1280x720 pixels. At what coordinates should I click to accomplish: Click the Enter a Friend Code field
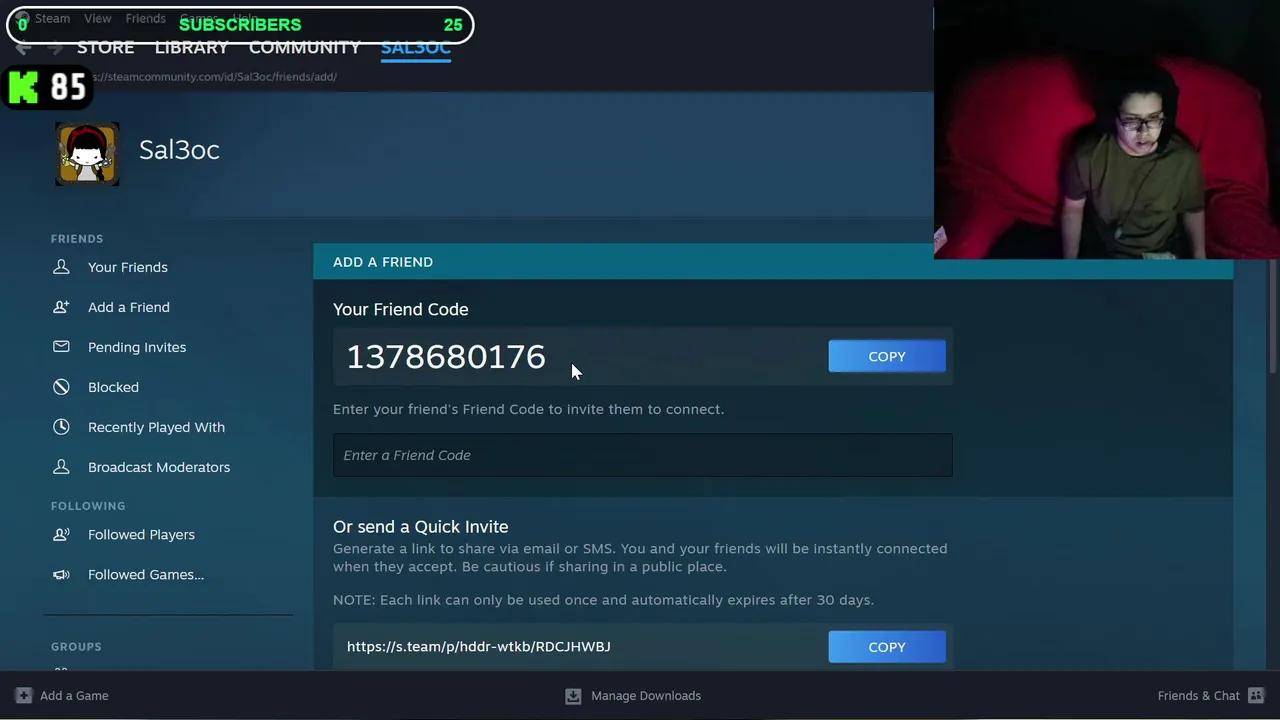pyautogui.click(x=642, y=455)
